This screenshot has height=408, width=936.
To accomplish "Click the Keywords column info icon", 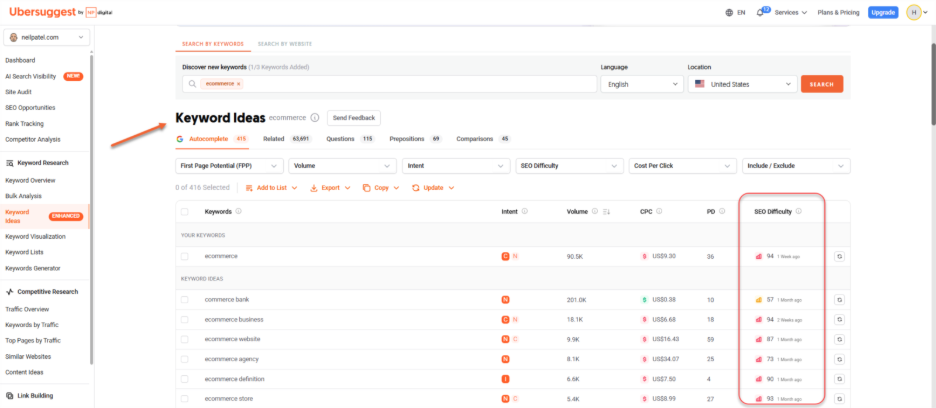I will tap(238, 211).
